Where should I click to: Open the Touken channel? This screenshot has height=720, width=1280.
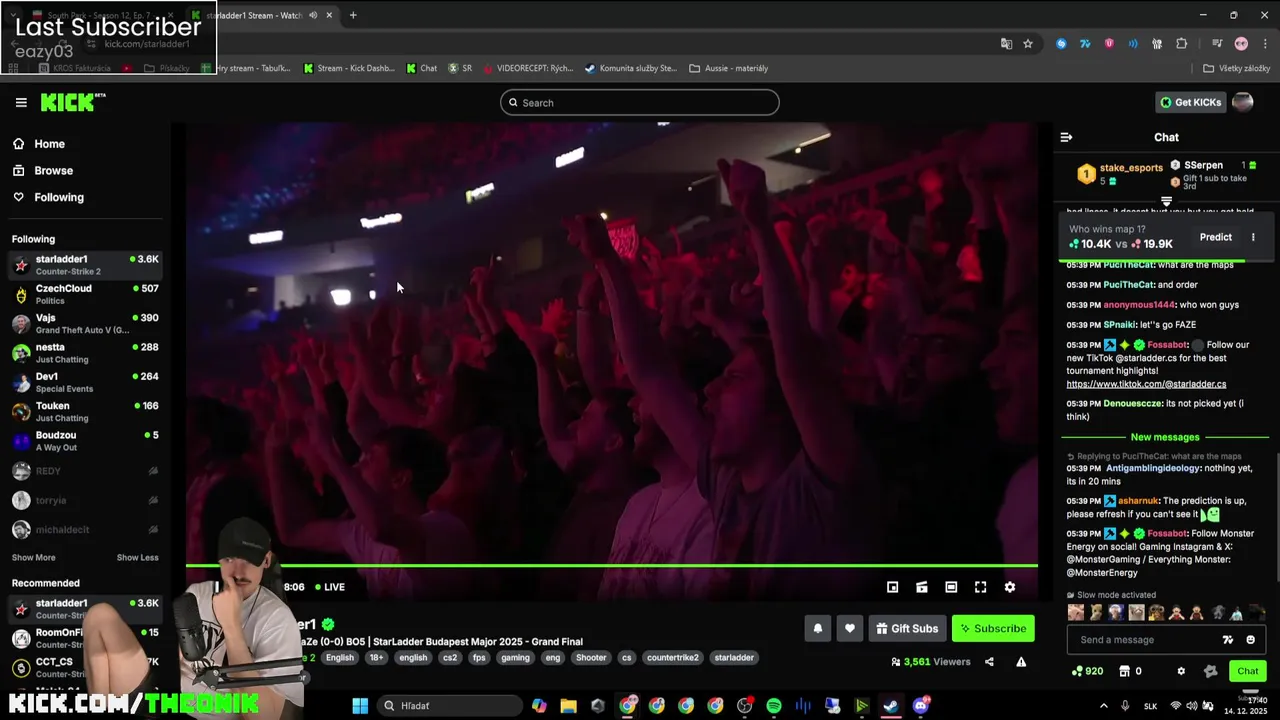click(85, 411)
